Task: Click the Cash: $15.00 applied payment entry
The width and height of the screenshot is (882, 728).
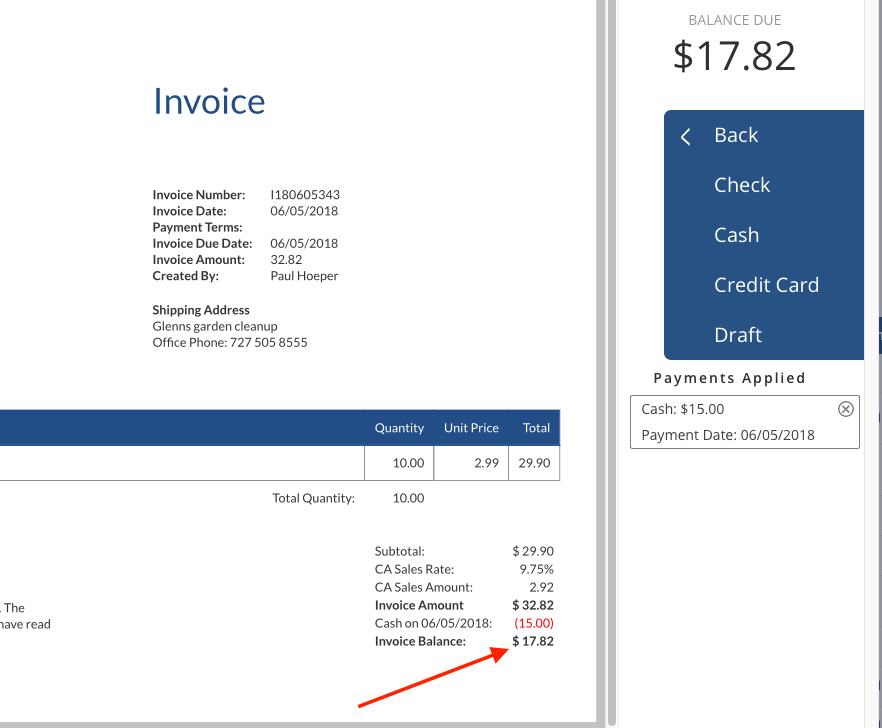Action: [683, 409]
